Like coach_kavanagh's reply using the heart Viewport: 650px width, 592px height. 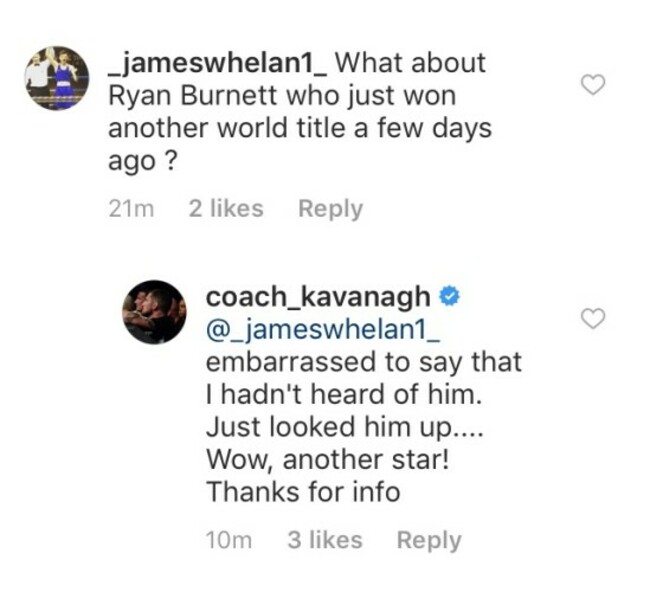coord(594,319)
